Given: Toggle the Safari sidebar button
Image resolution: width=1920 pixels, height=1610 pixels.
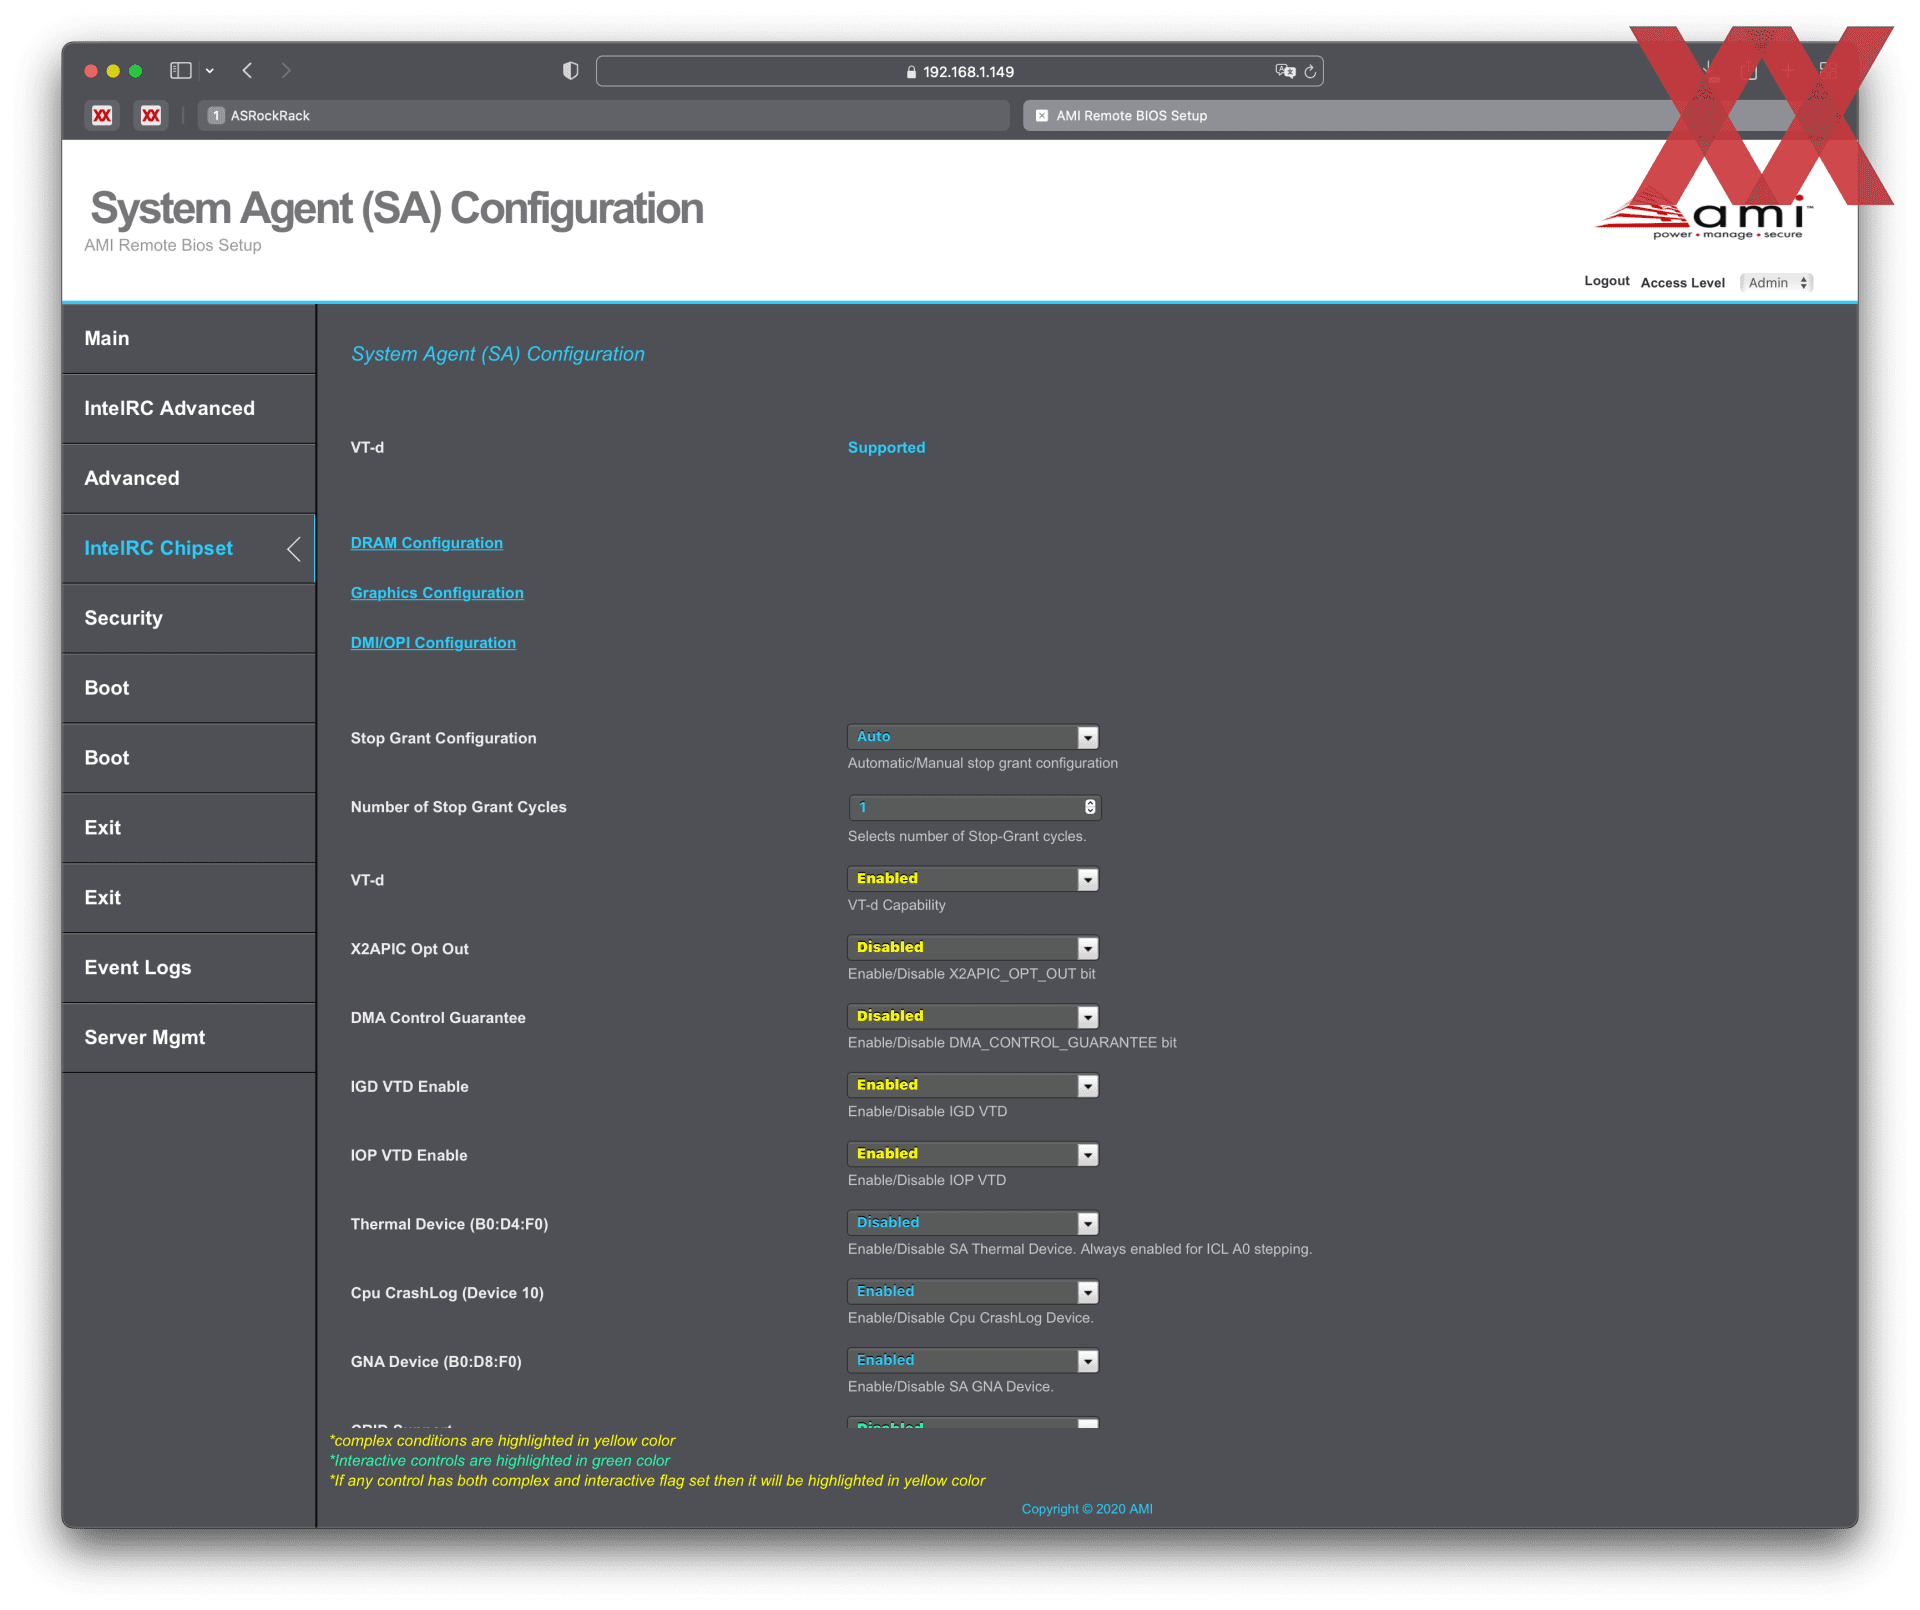Looking at the screenshot, I should 181,71.
